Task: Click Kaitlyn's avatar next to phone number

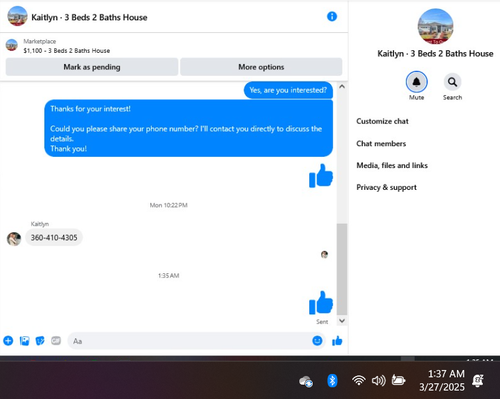Action: (14, 239)
